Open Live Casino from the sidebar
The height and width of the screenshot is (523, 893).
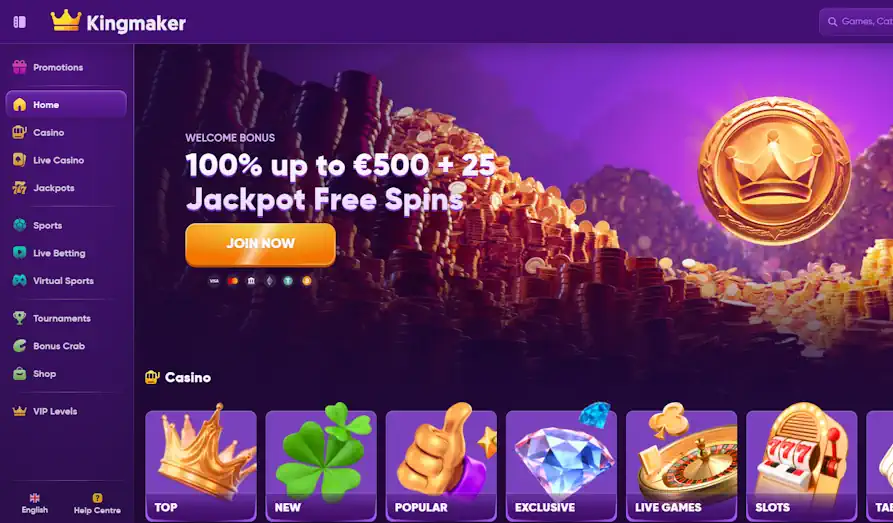(x=58, y=160)
